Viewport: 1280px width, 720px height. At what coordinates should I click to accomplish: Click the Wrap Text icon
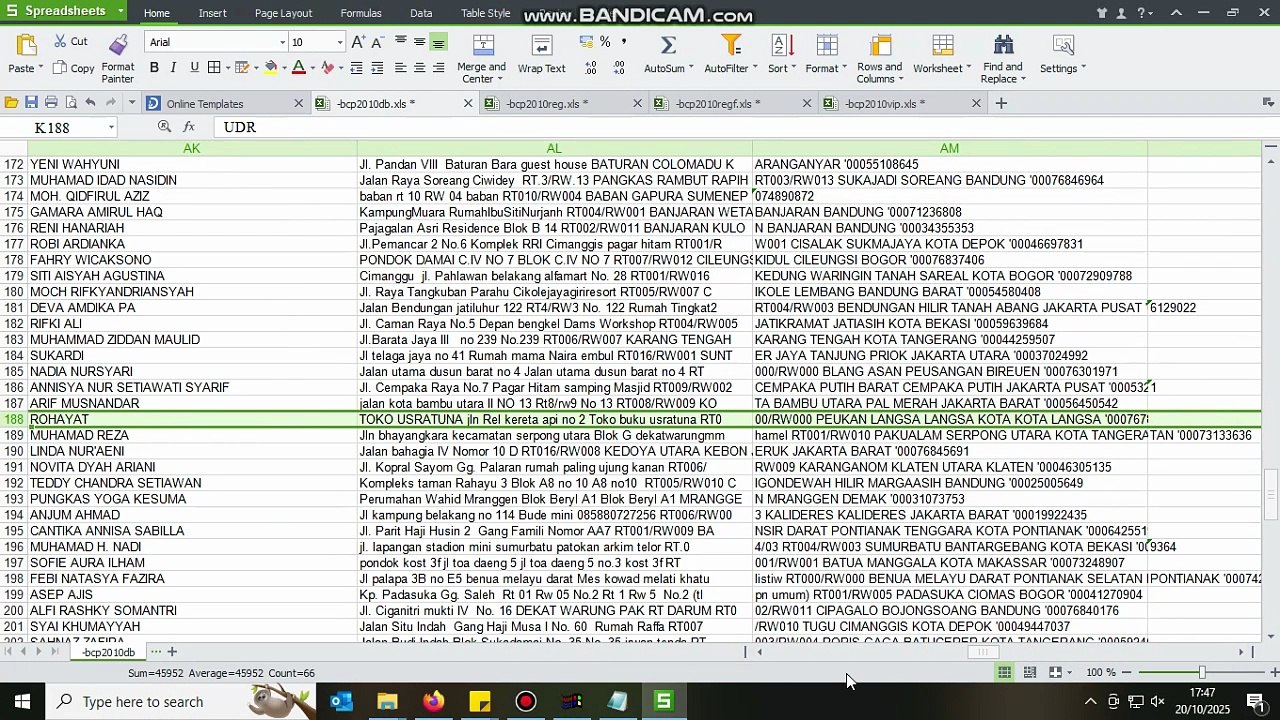click(541, 45)
